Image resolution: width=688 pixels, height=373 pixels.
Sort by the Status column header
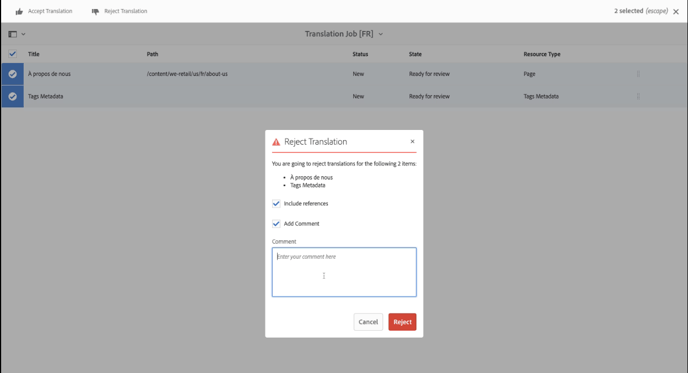(x=360, y=54)
